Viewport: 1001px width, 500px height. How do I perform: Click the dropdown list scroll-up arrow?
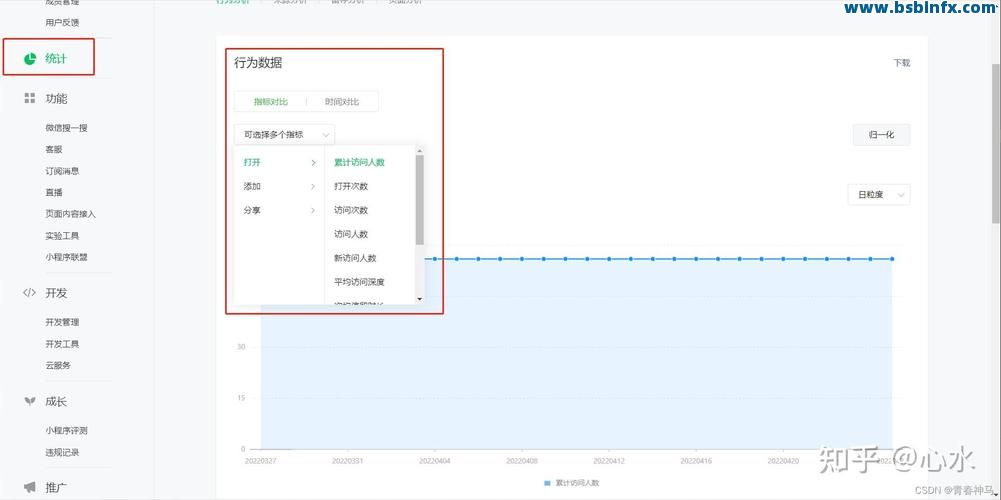click(419, 151)
